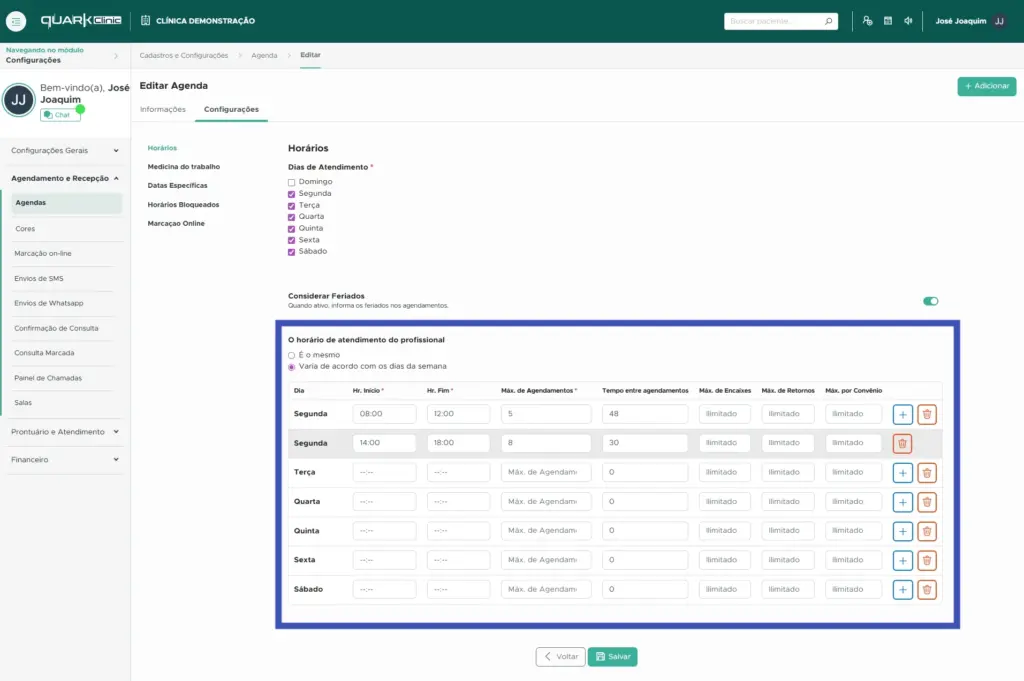Click the hamburger menu icon in header
1024x681 pixels.
point(17,21)
